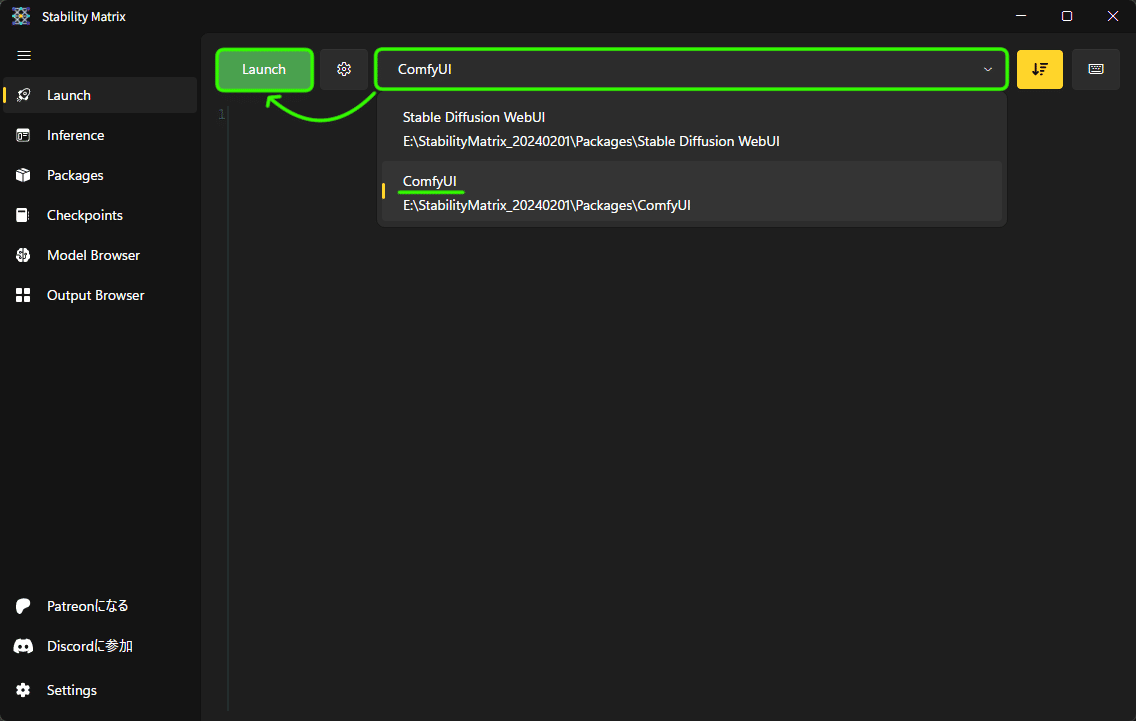Click the yellow auto-scroll to end icon
This screenshot has width=1136, height=721.
coord(1040,70)
